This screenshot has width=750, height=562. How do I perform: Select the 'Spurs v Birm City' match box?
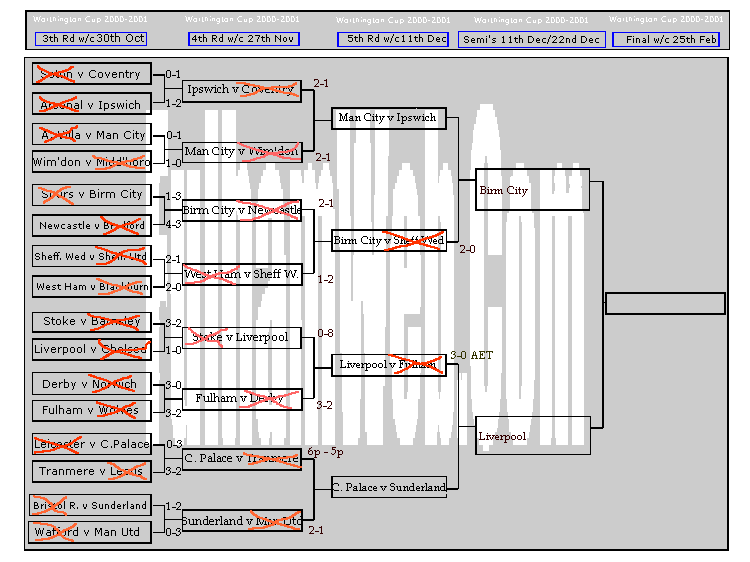pos(92,195)
